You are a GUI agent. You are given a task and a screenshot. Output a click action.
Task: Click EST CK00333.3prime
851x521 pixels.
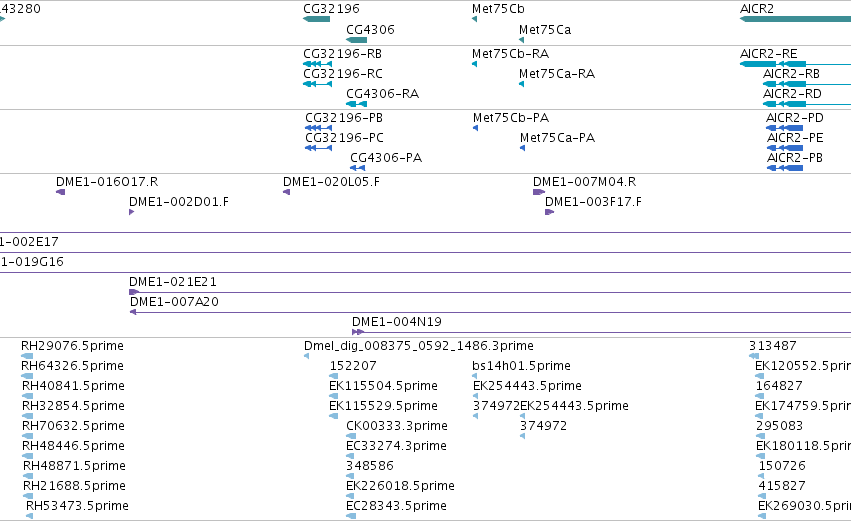coord(397,427)
